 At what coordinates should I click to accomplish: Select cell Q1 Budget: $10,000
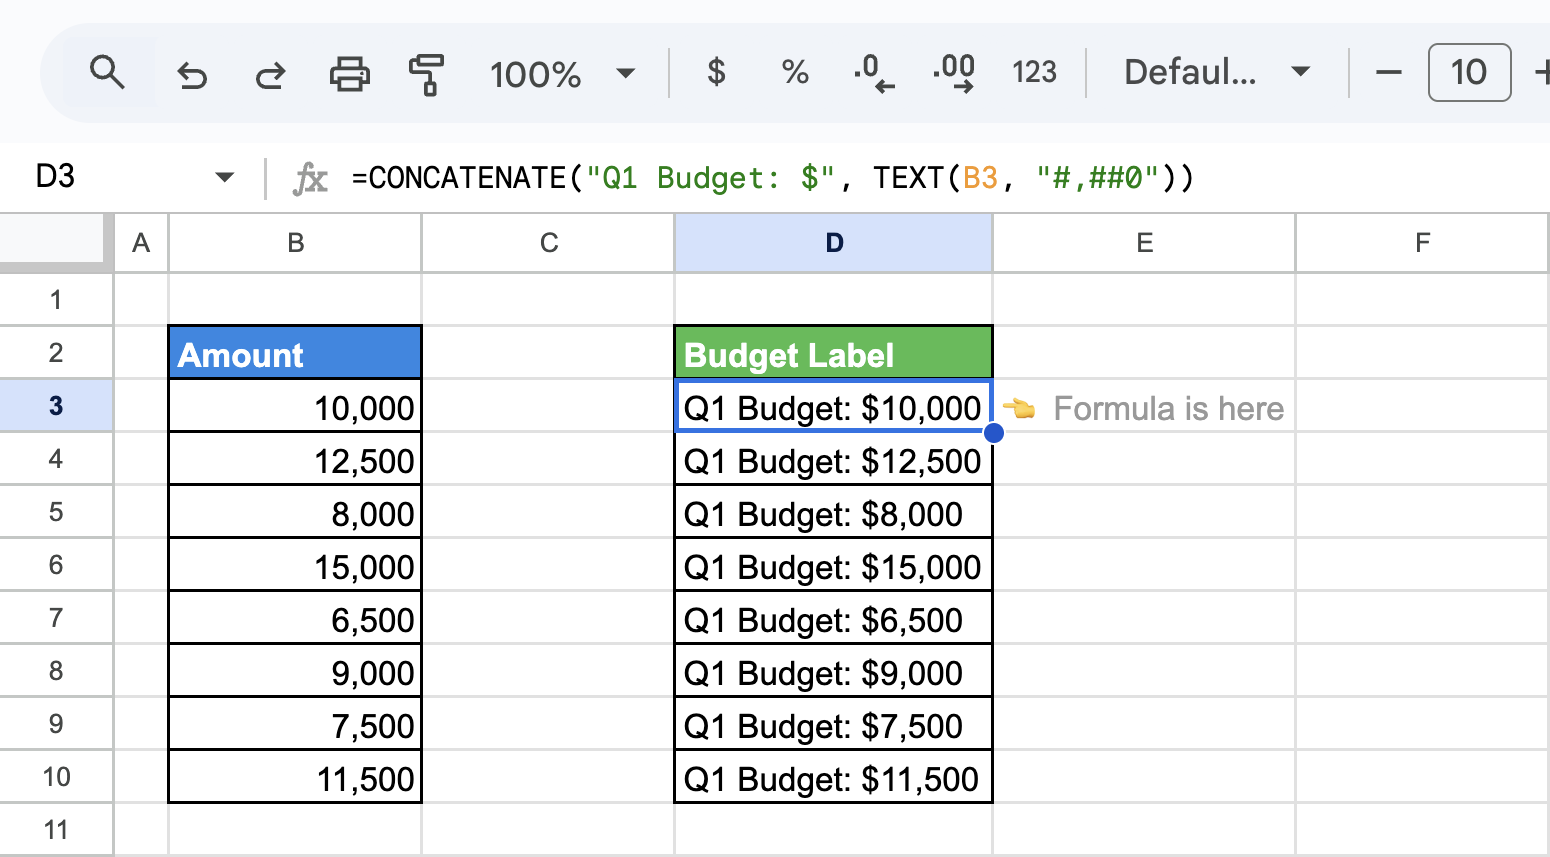tap(834, 405)
